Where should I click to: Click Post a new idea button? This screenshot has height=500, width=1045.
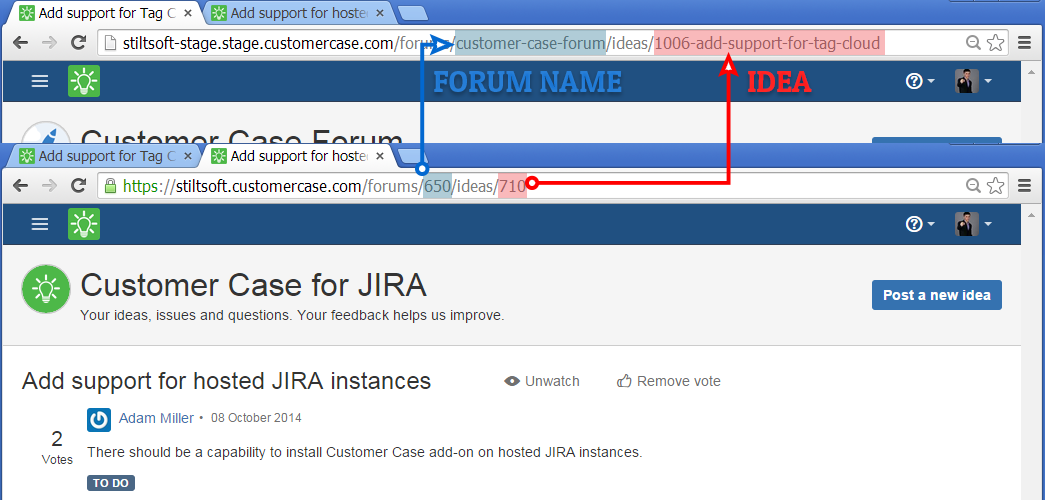point(936,295)
